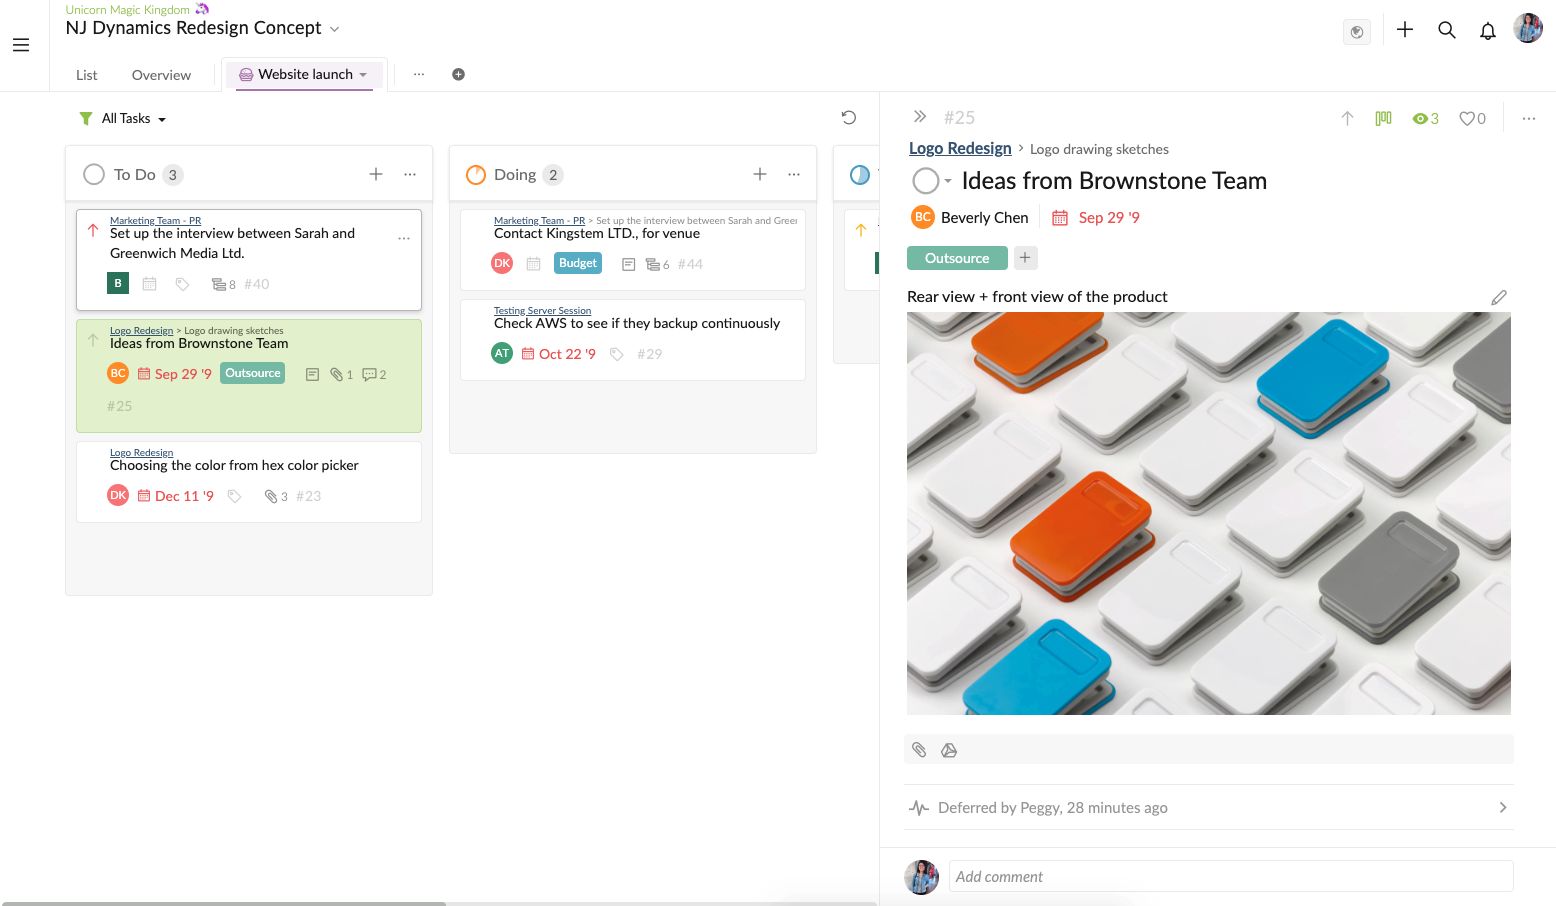
Task: Open the To Do column options menu
Action: click(x=410, y=174)
